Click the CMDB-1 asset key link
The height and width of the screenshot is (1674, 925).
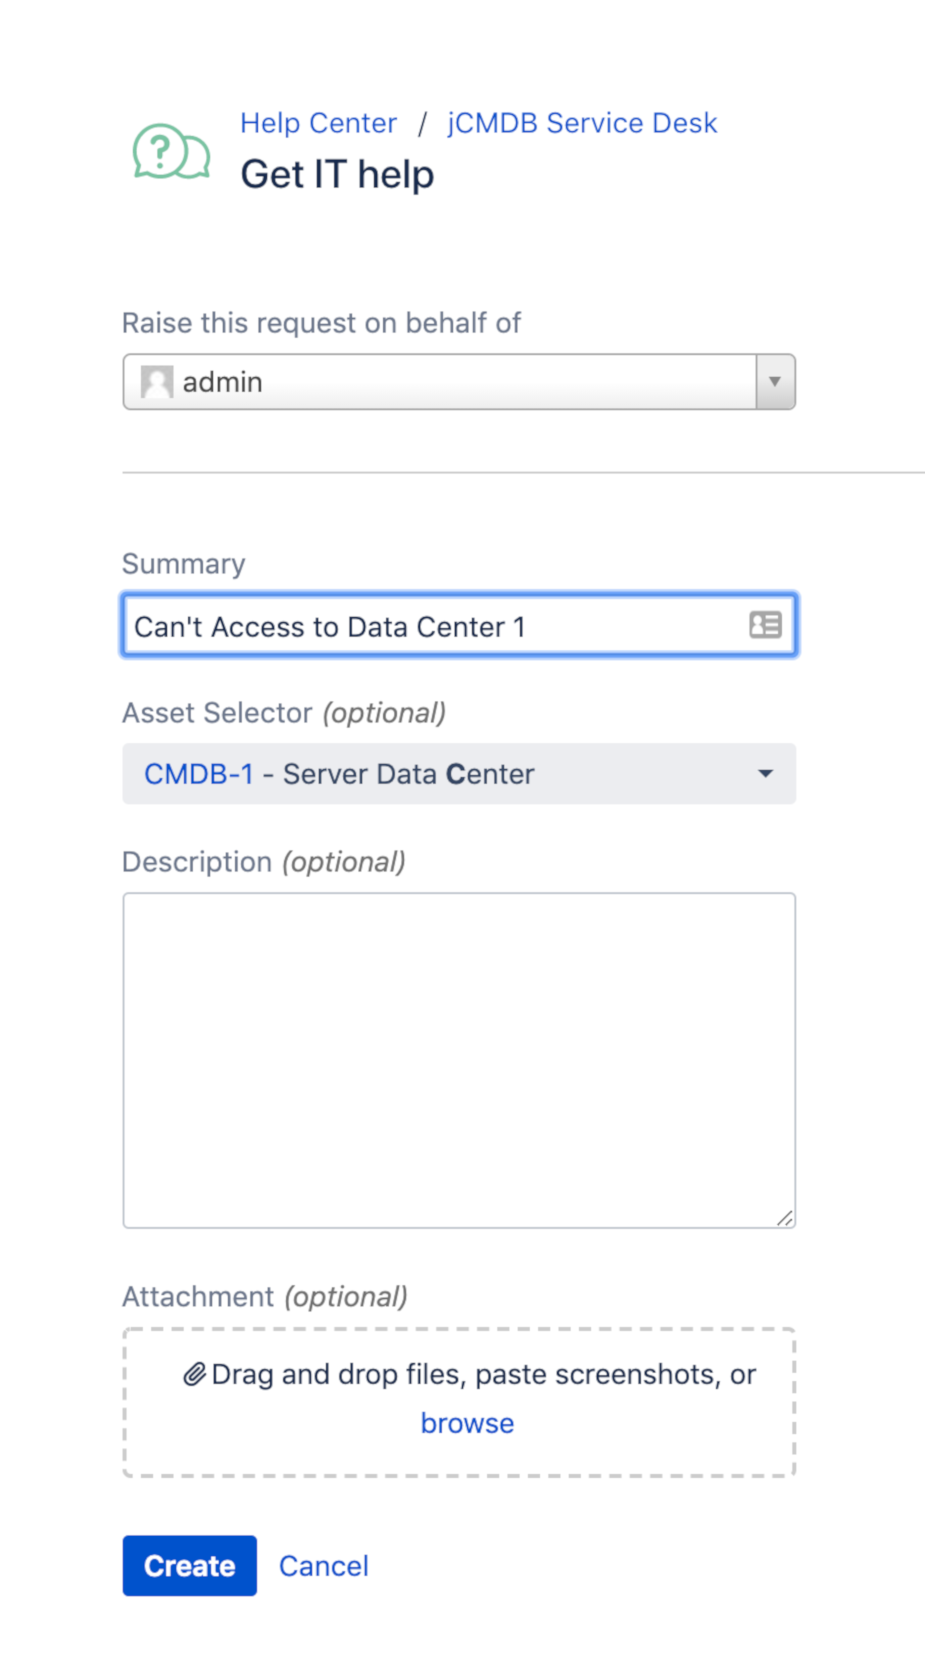tap(199, 774)
